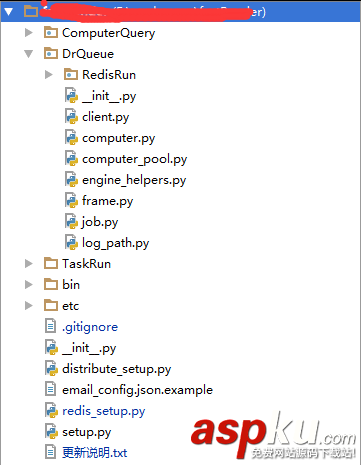Screen dimensions: 361x465
Task: Expand the ComputerQuery folder arrow
Action: point(29,32)
